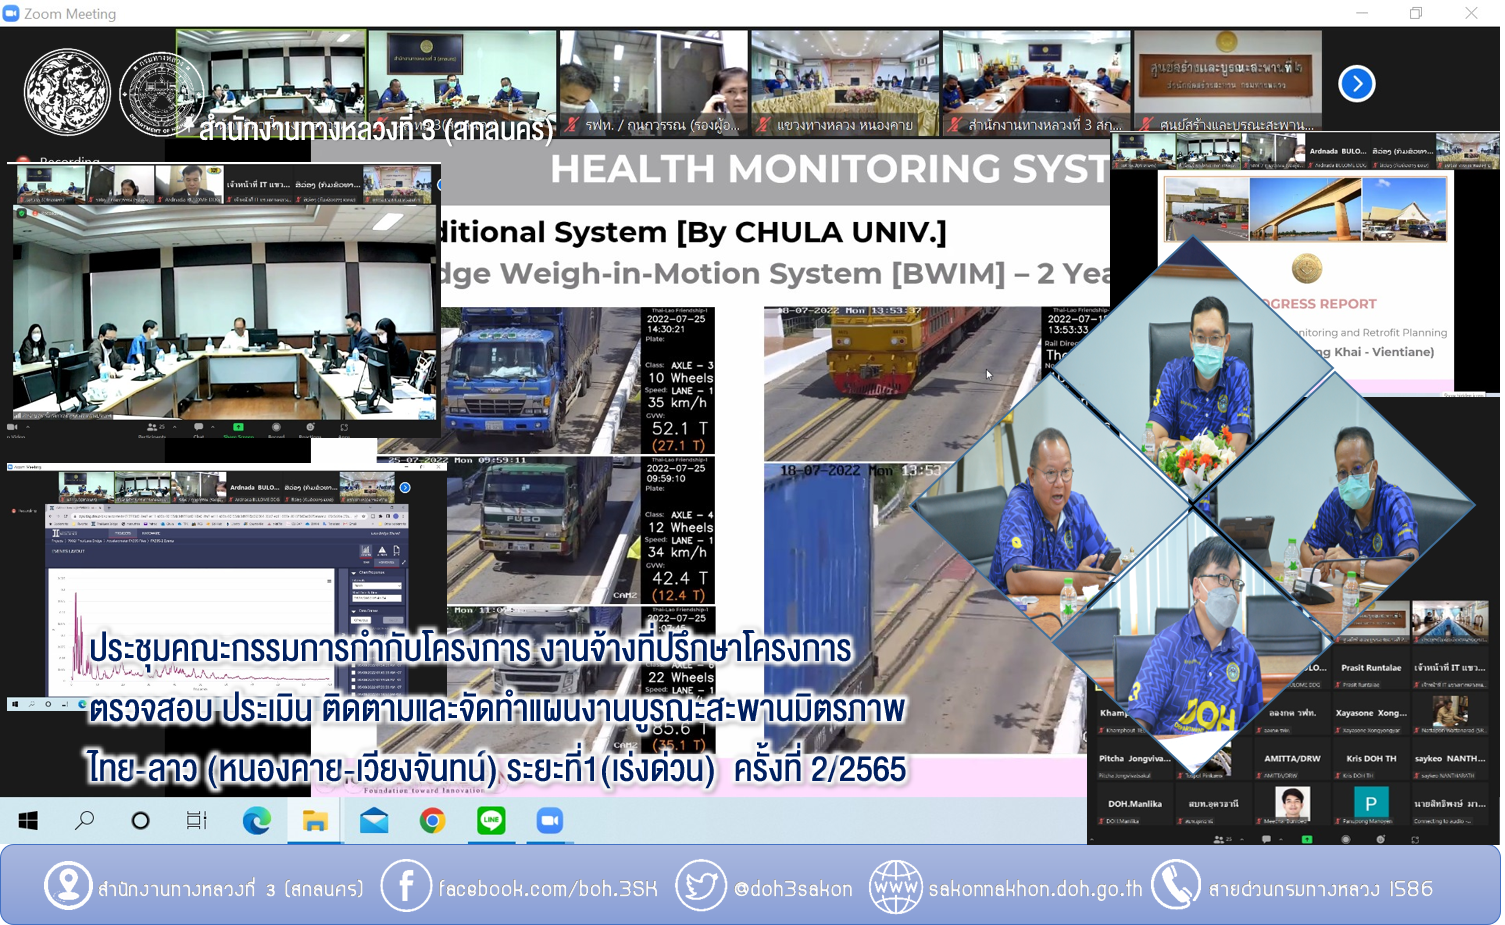This screenshot has height=925, width=1505.
Task: Open Zoom from the Windows taskbar
Action: pyautogui.click(x=549, y=821)
